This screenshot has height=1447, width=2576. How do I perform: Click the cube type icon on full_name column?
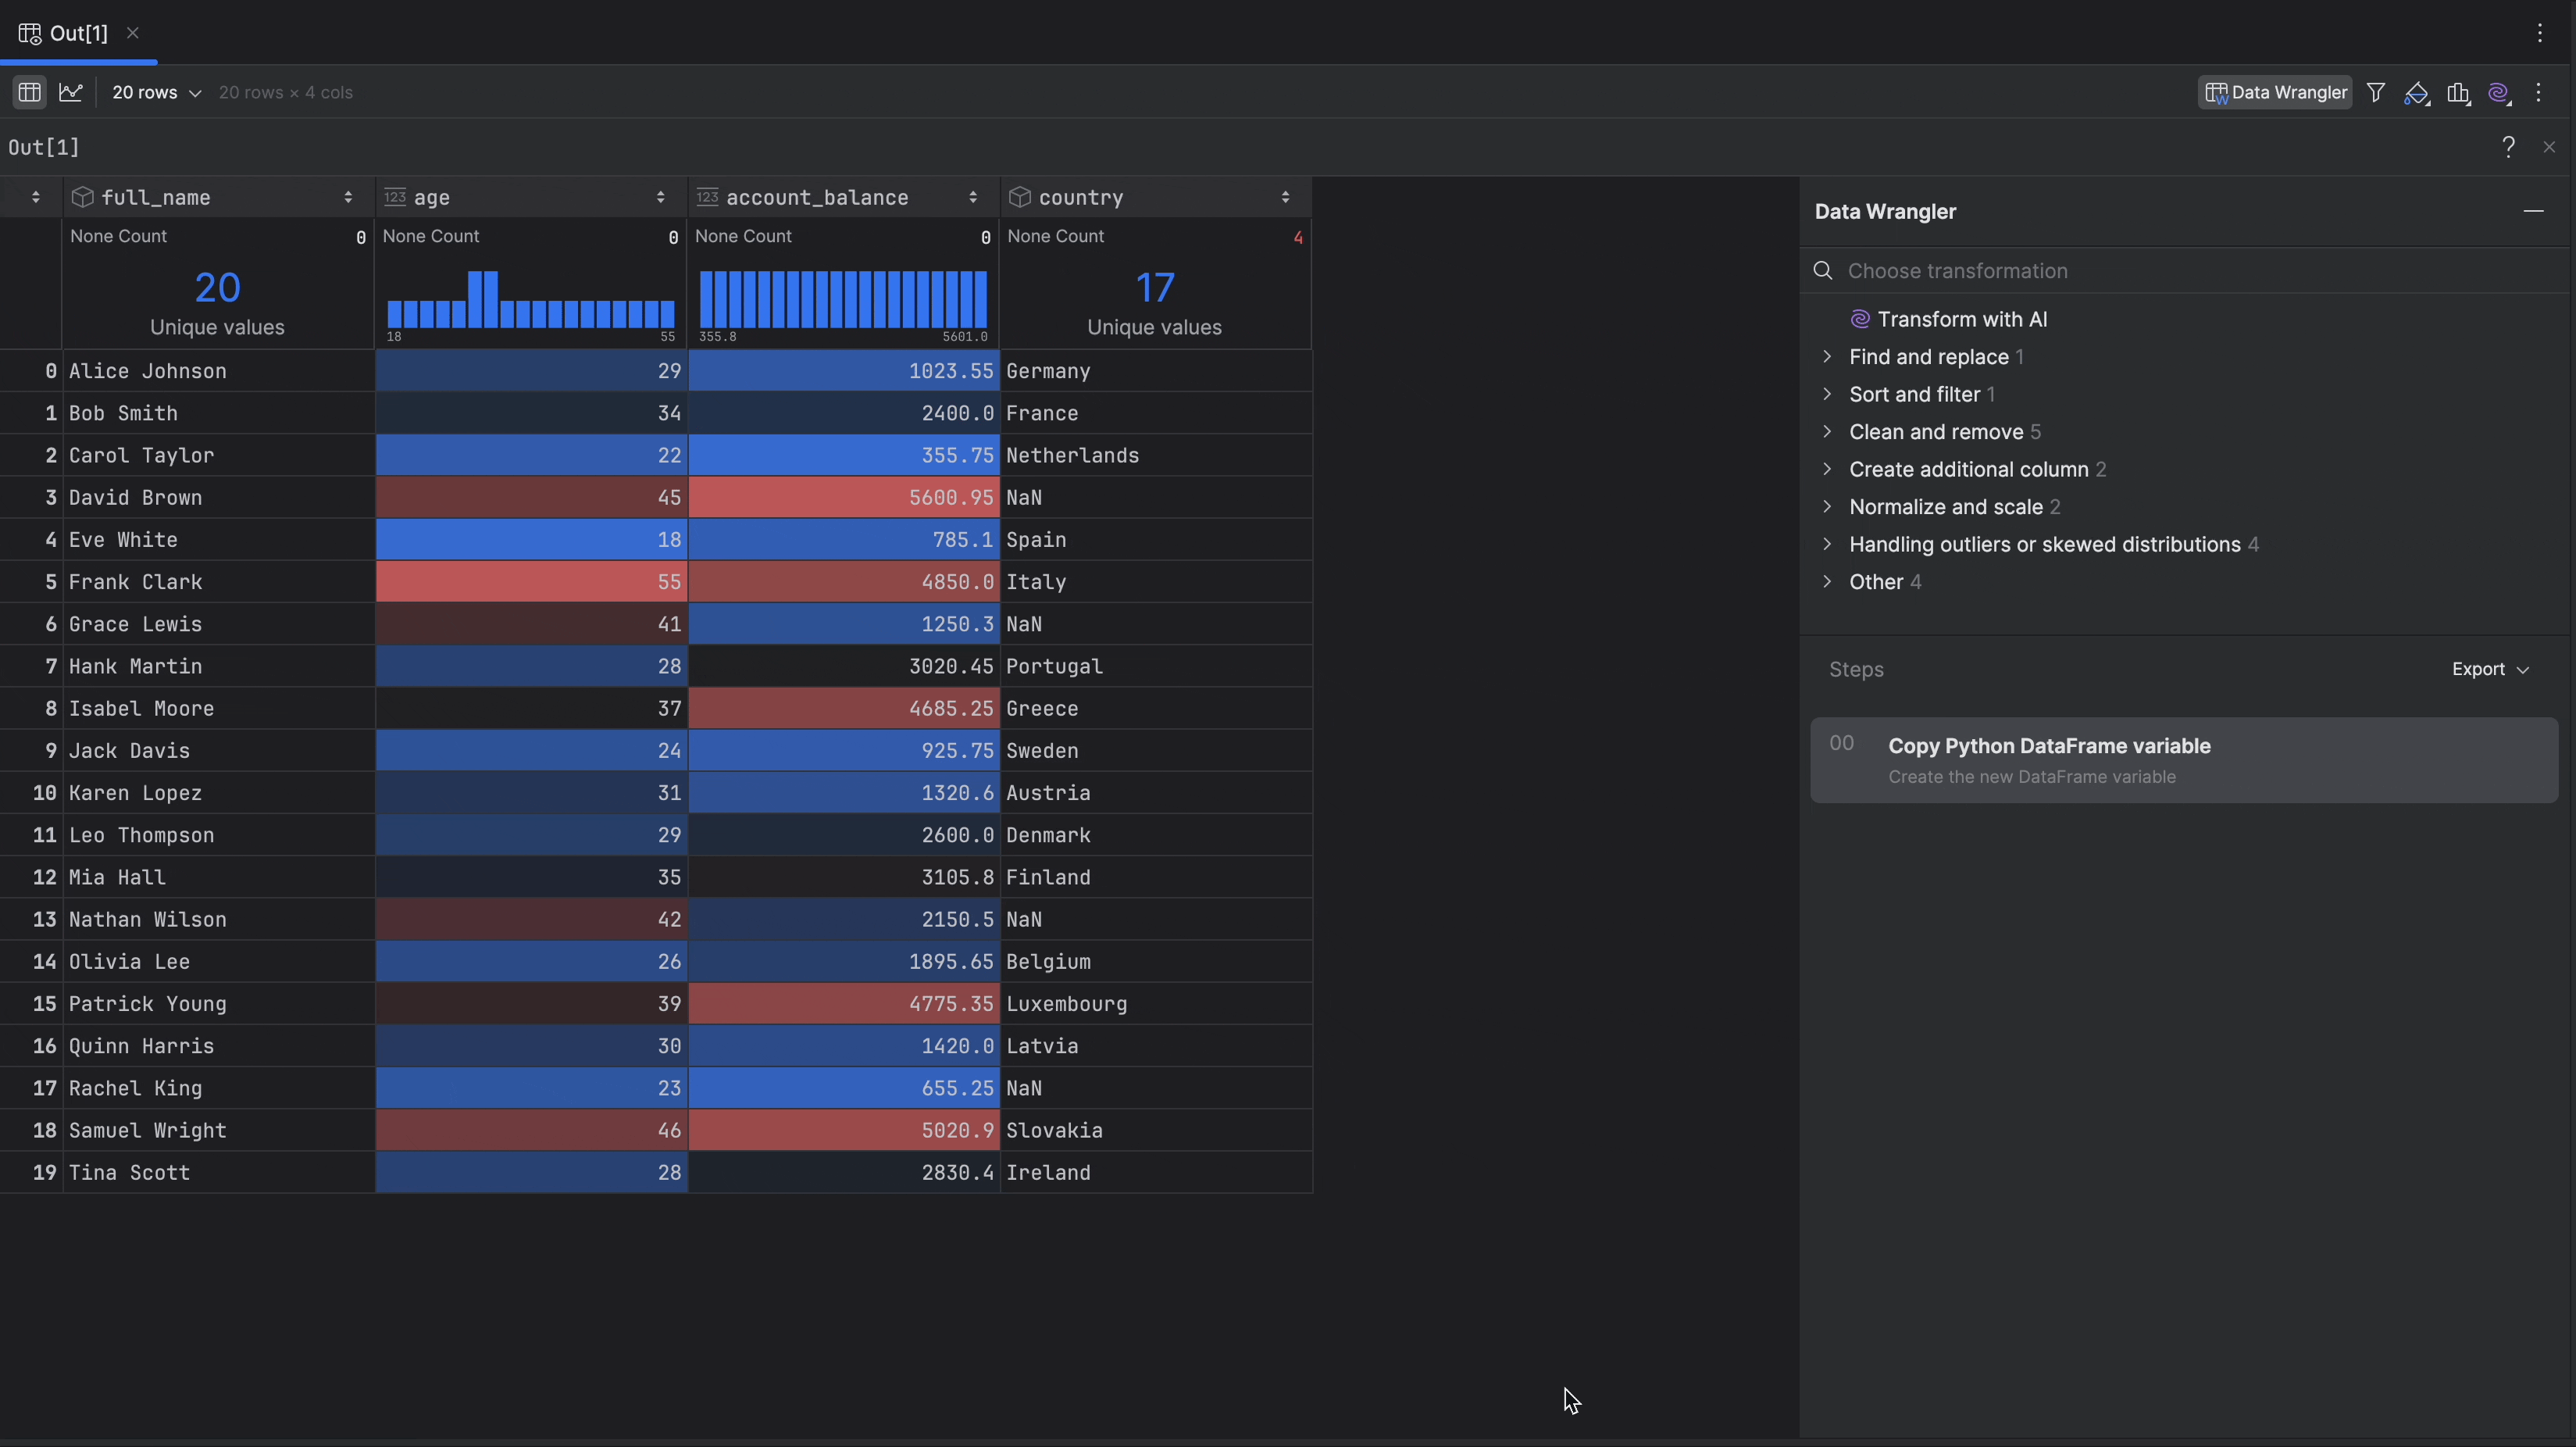point(83,197)
